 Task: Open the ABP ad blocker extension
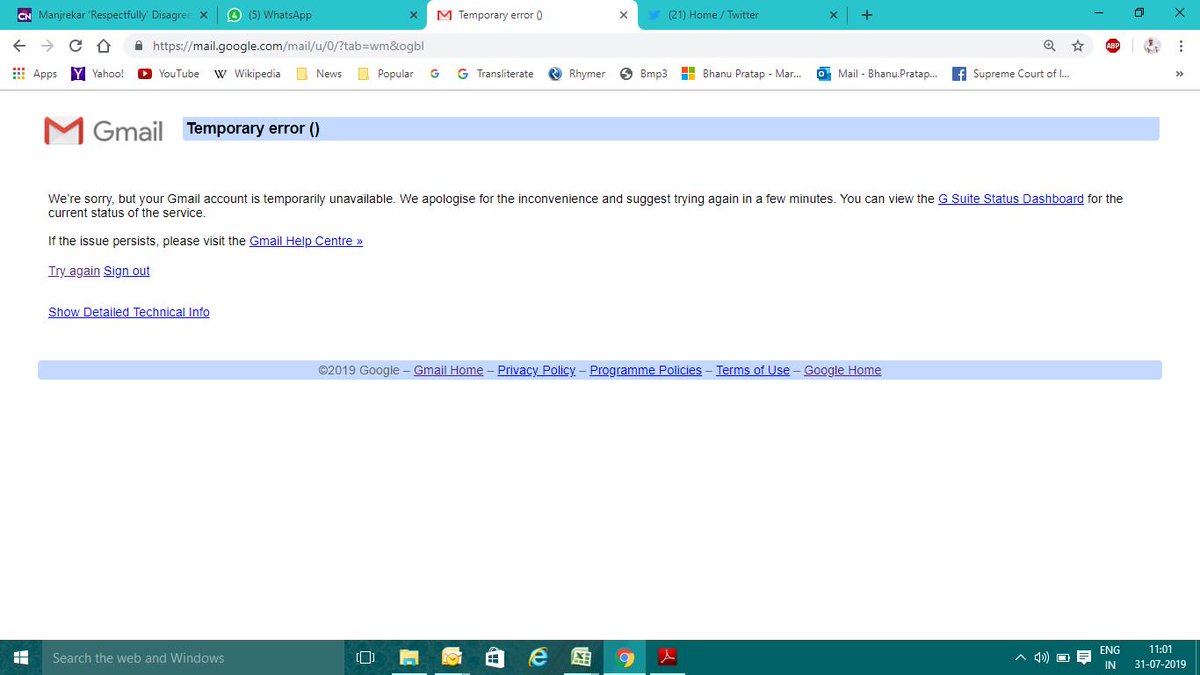click(1113, 45)
